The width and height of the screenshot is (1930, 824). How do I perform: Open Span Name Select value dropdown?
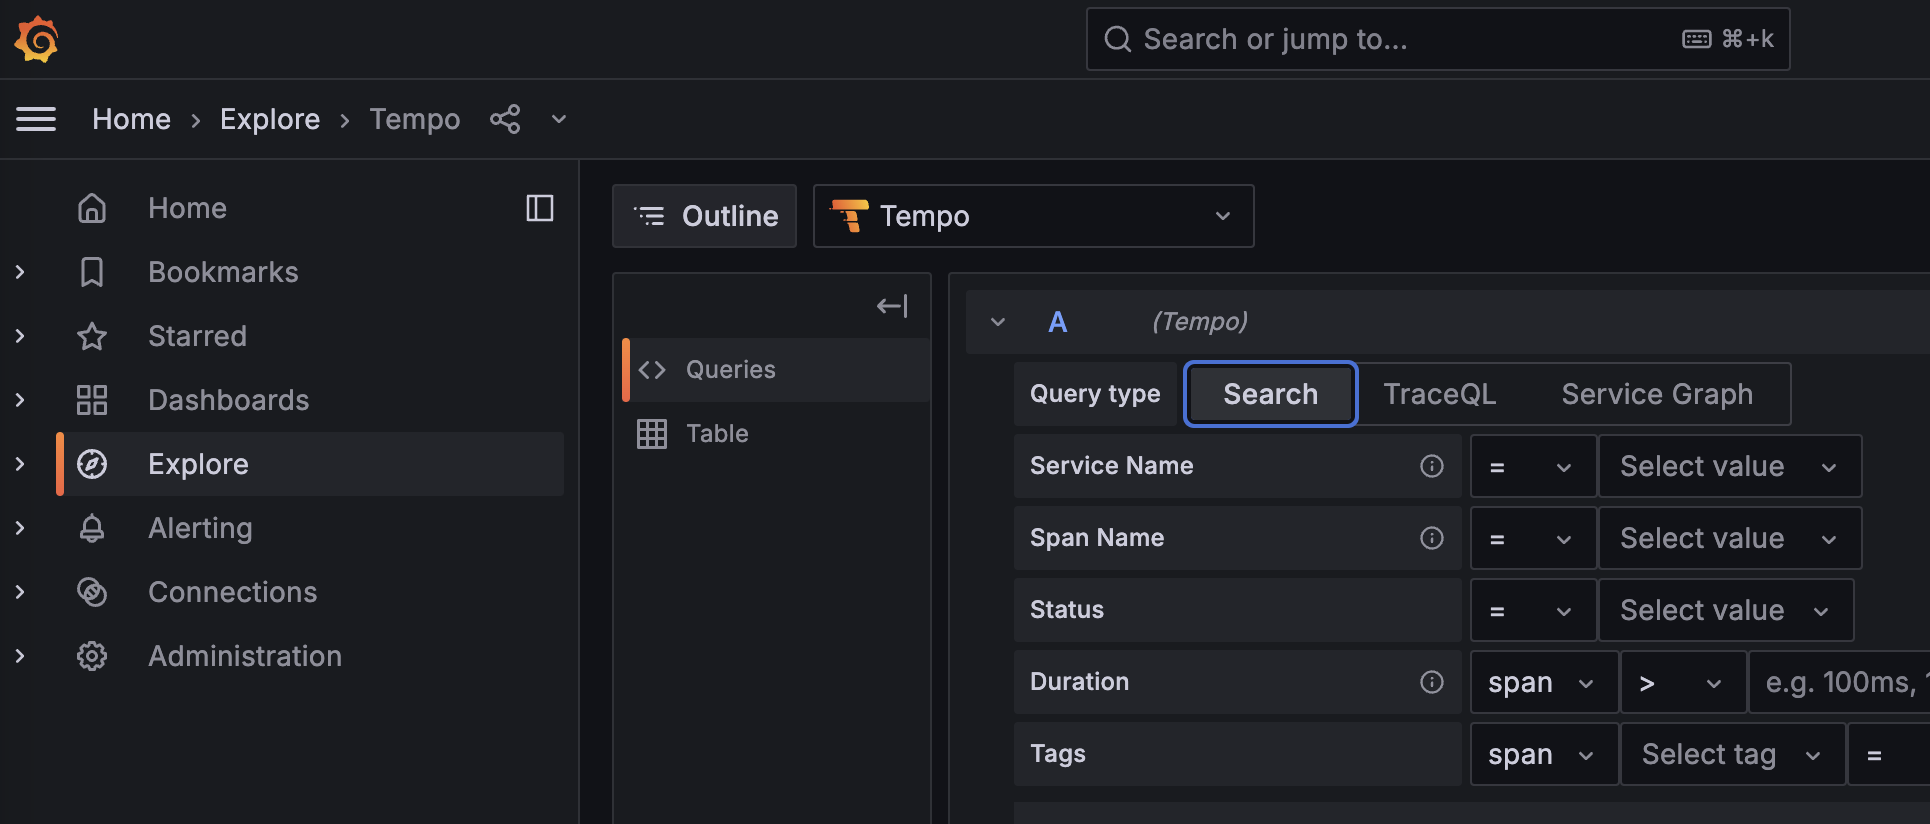(x=1730, y=538)
